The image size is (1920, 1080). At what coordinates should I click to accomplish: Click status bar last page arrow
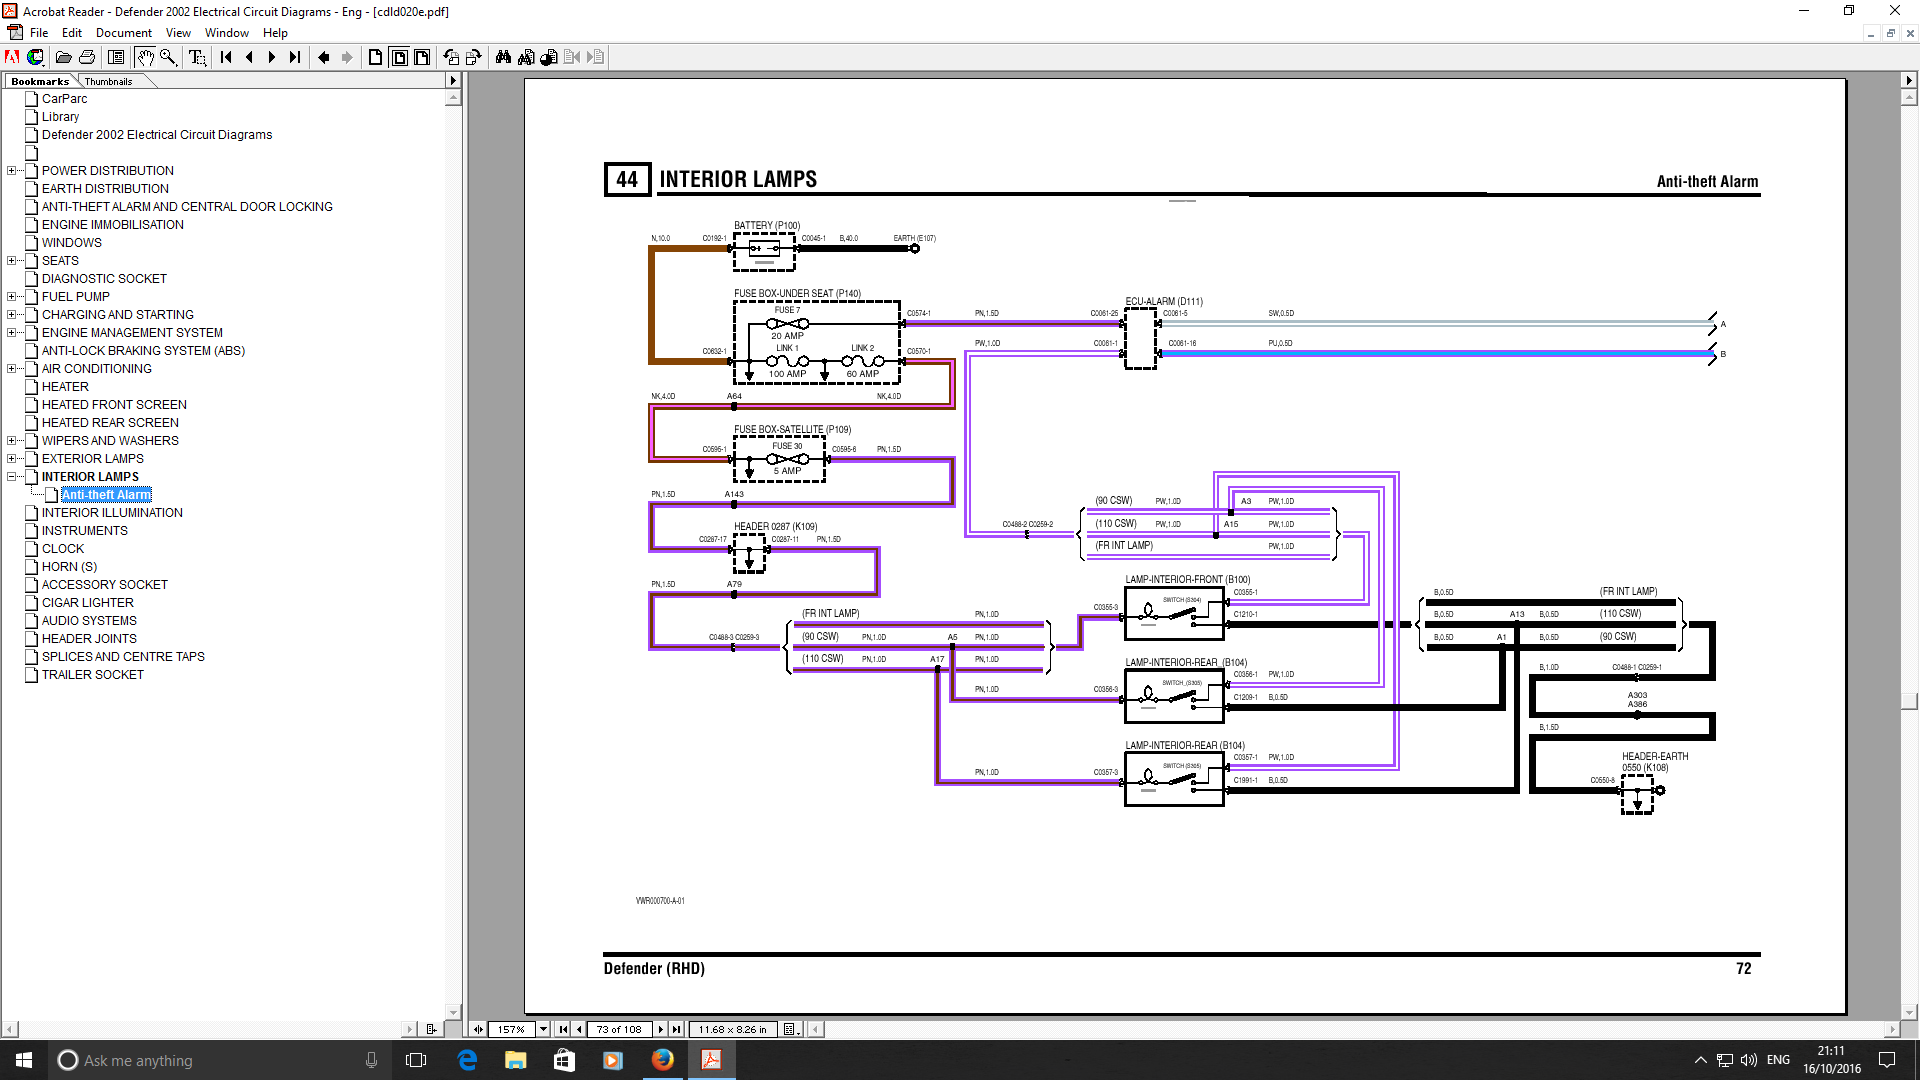pos(677,1029)
